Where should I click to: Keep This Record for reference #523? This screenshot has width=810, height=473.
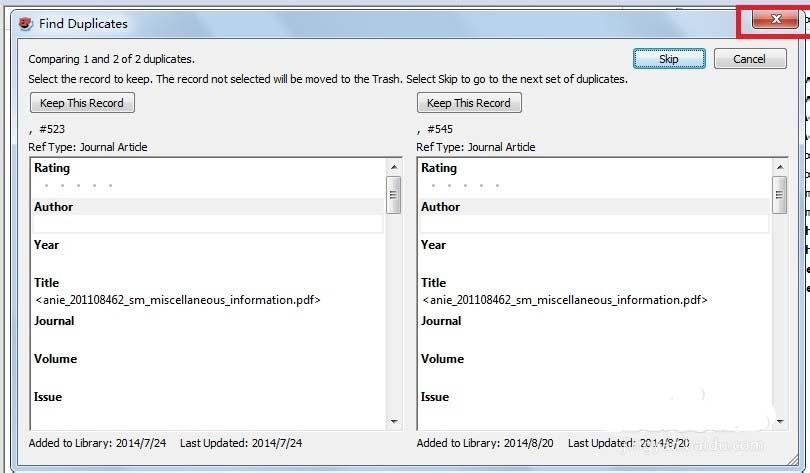coord(83,103)
